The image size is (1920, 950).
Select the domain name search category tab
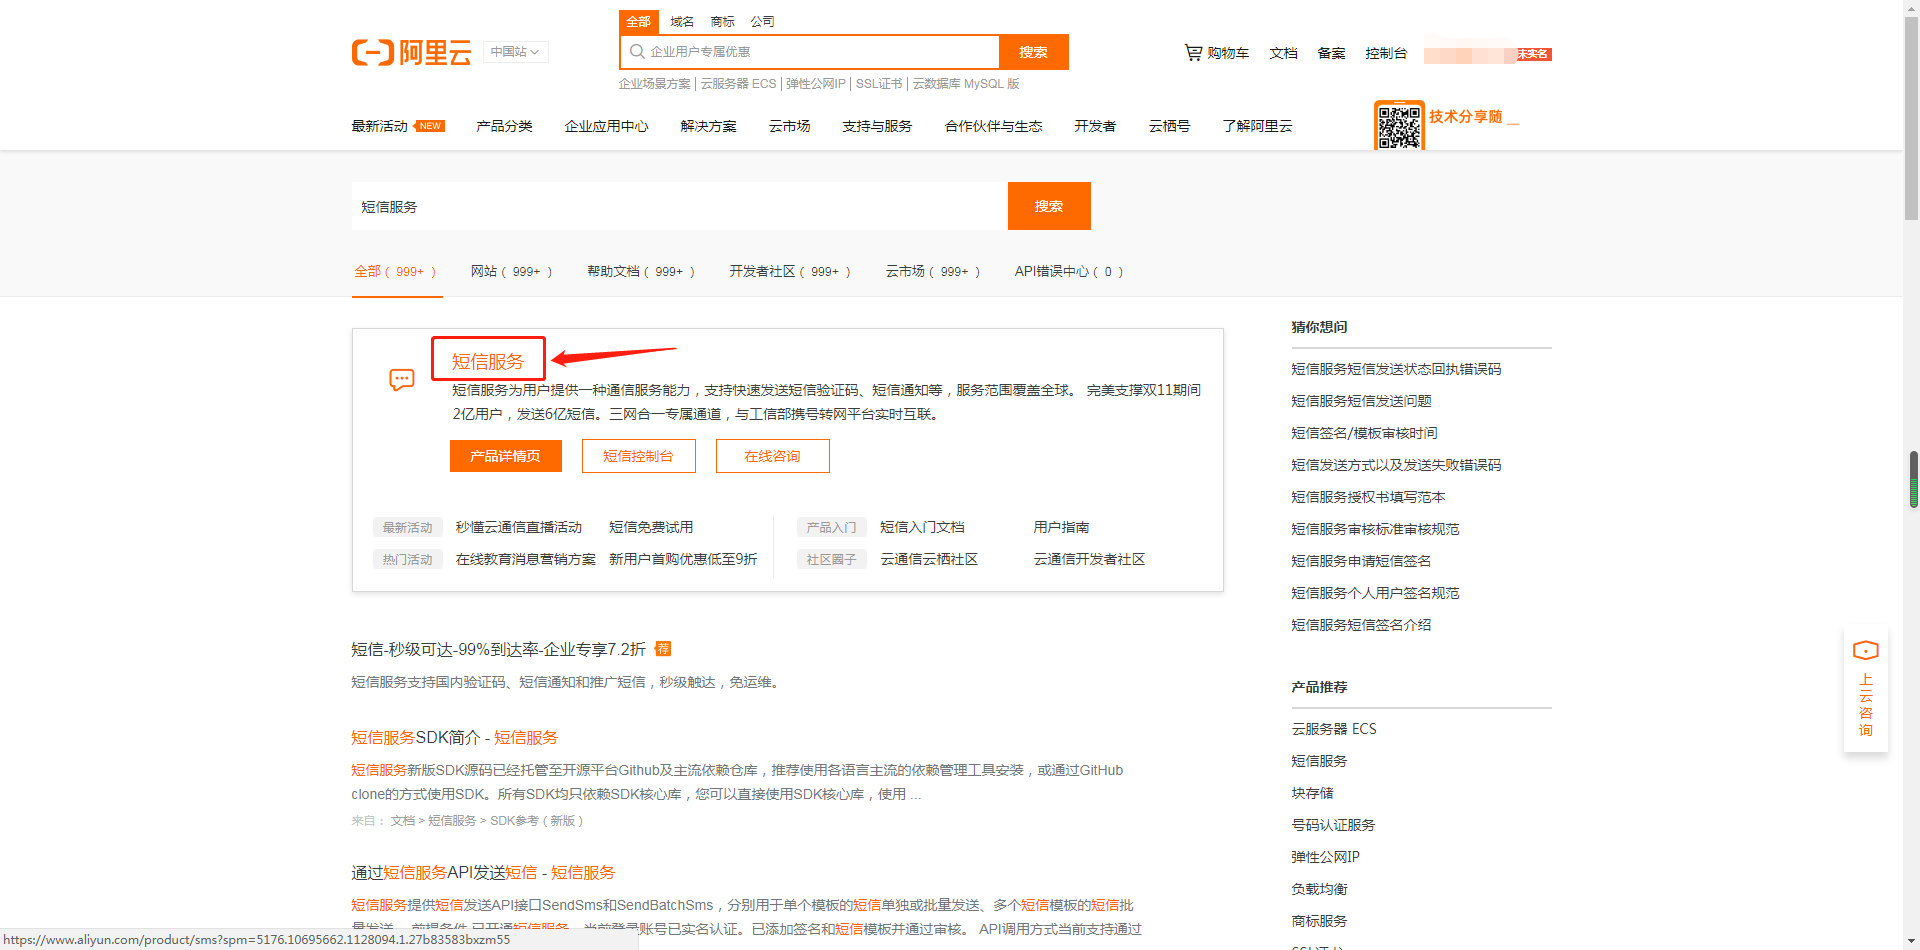coord(682,21)
